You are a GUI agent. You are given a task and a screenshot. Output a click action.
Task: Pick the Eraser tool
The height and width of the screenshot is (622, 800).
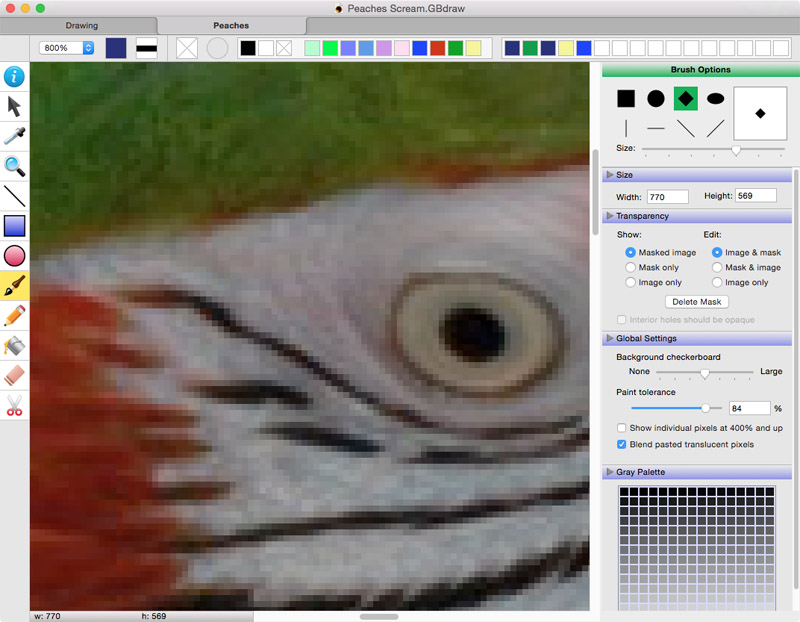[x=14, y=375]
